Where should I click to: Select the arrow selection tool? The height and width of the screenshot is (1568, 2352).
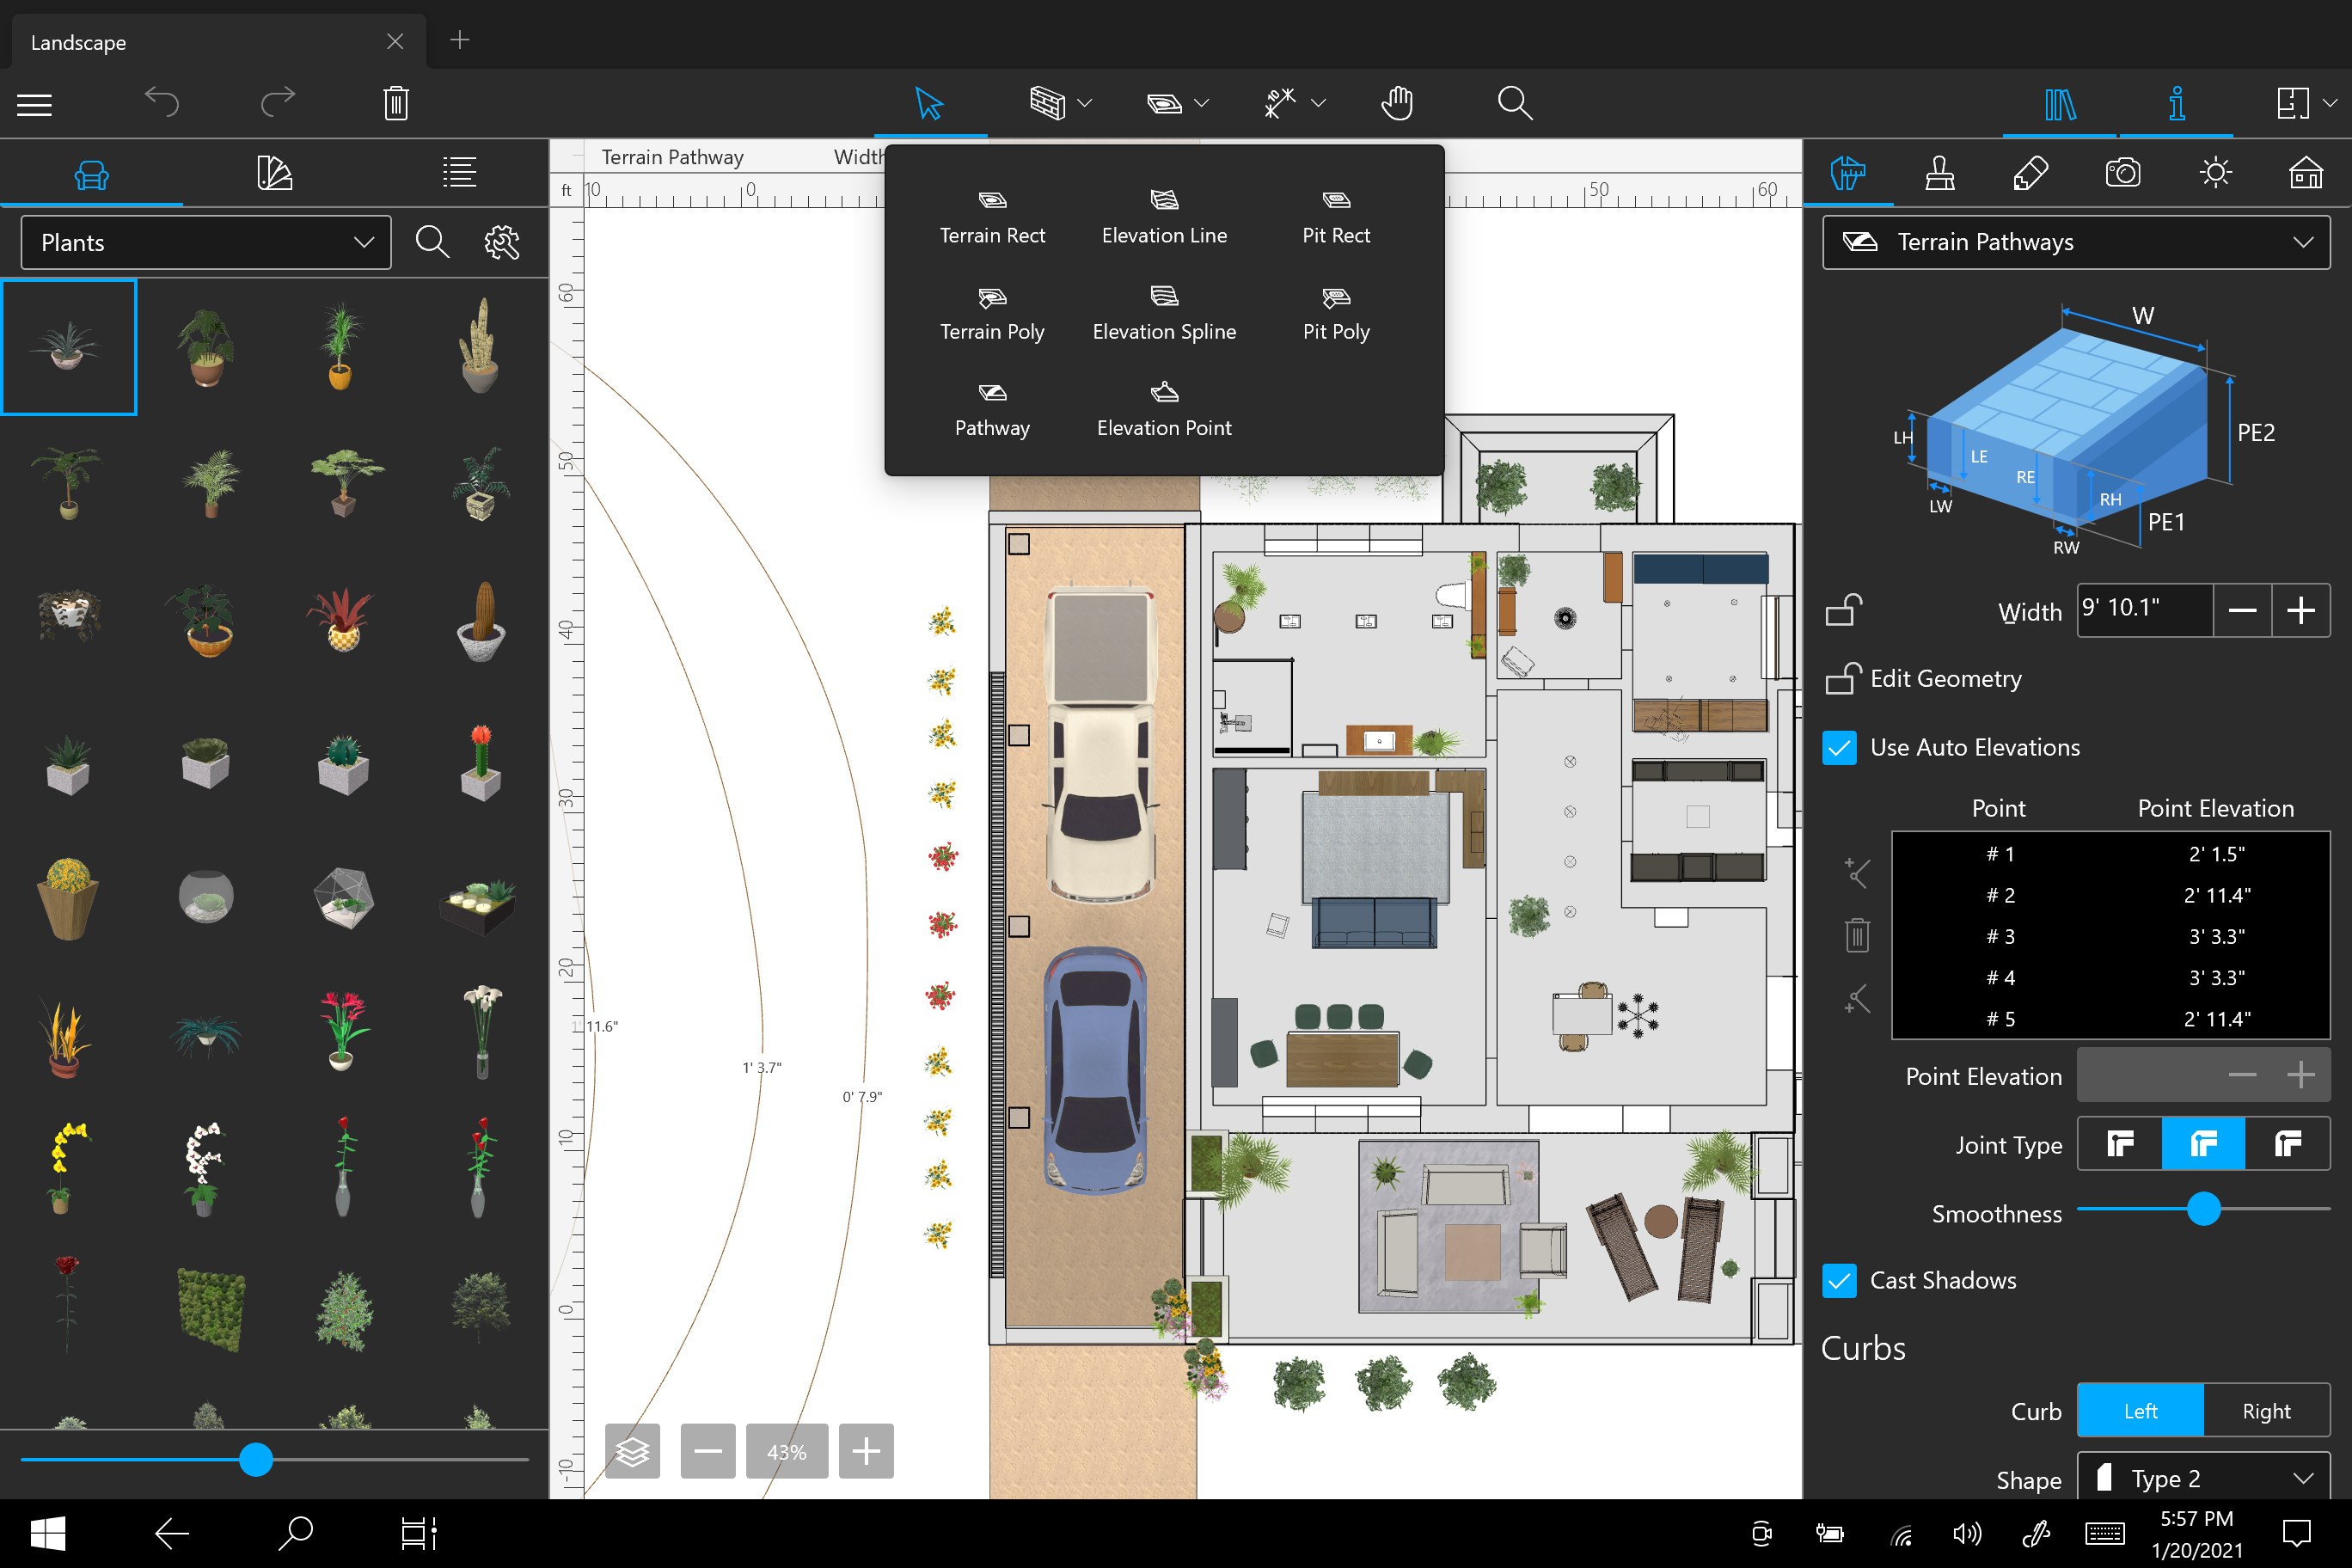[x=929, y=103]
